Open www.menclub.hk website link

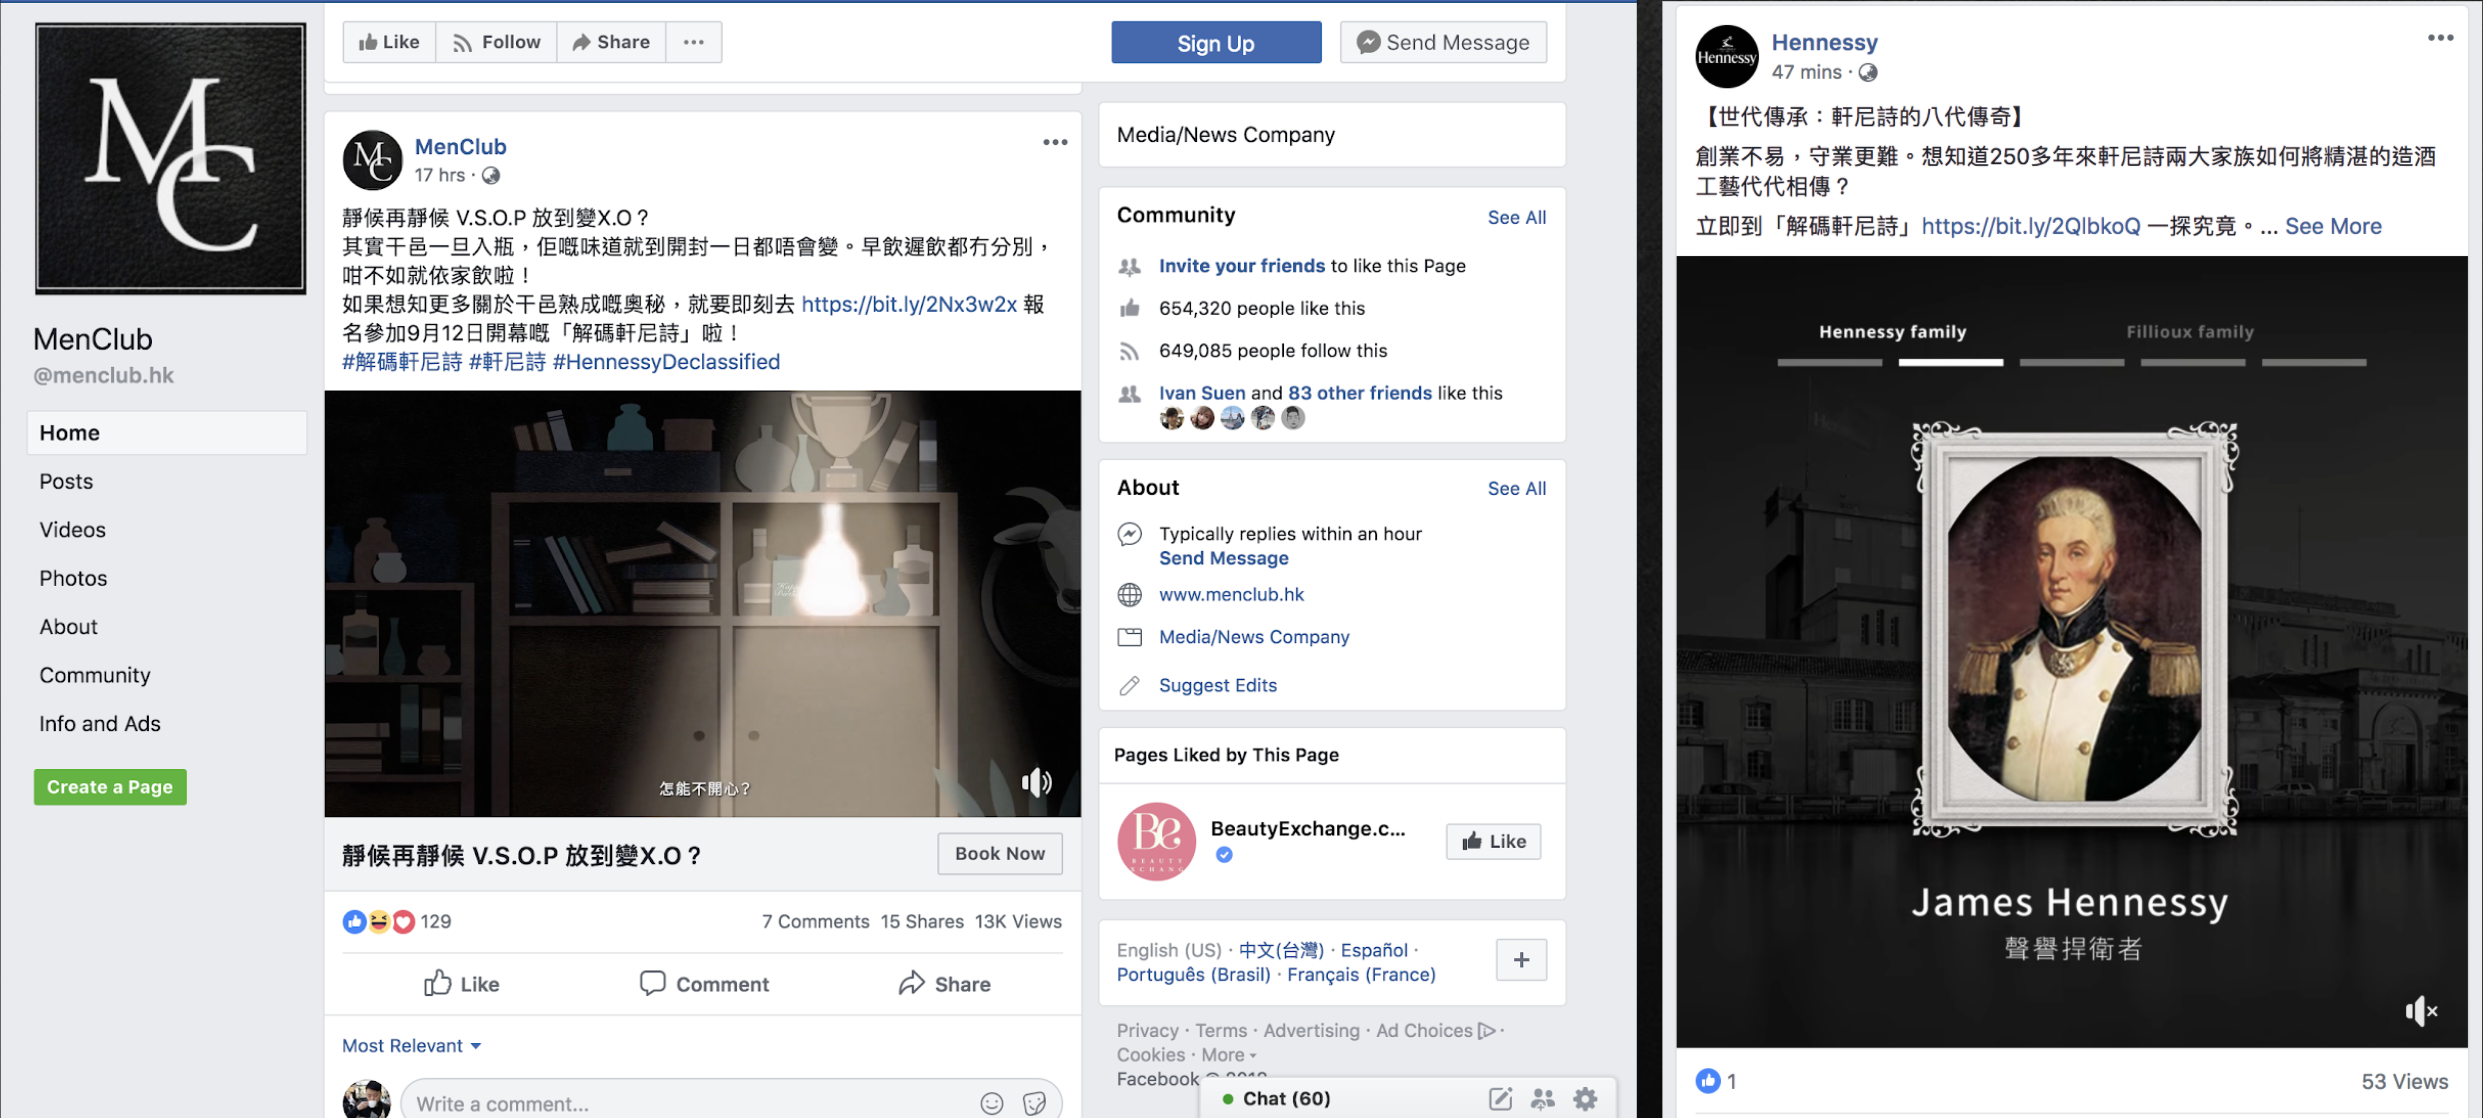coord(1231,594)
